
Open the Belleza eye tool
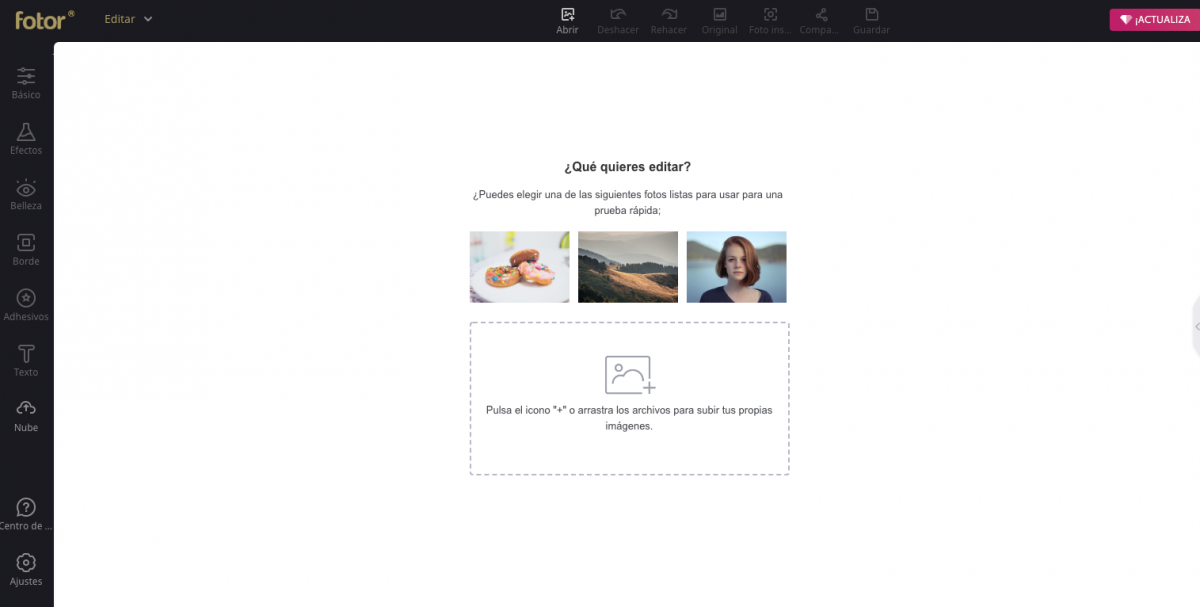point(26,193)
